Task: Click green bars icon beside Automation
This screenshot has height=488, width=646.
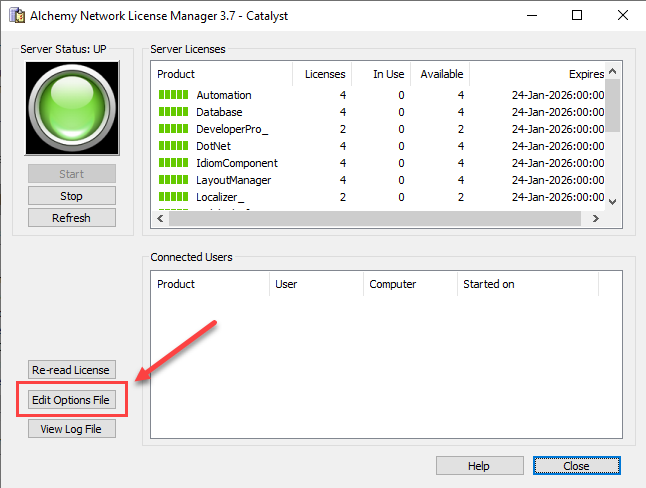Action: click(x=173, y=95)
